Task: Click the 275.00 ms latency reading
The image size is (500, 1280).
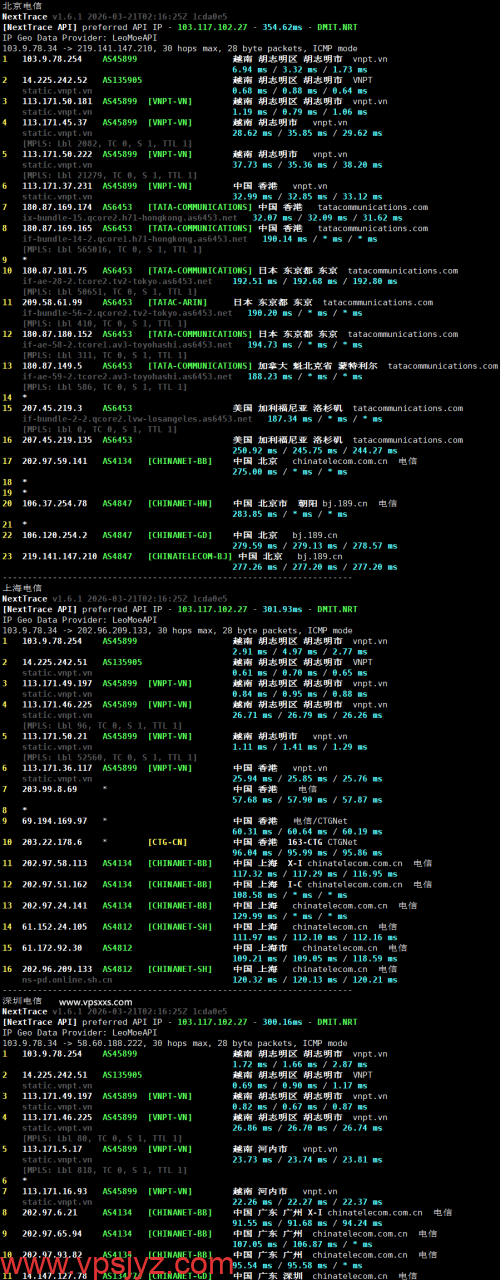Action: click(x=254, y=472)
